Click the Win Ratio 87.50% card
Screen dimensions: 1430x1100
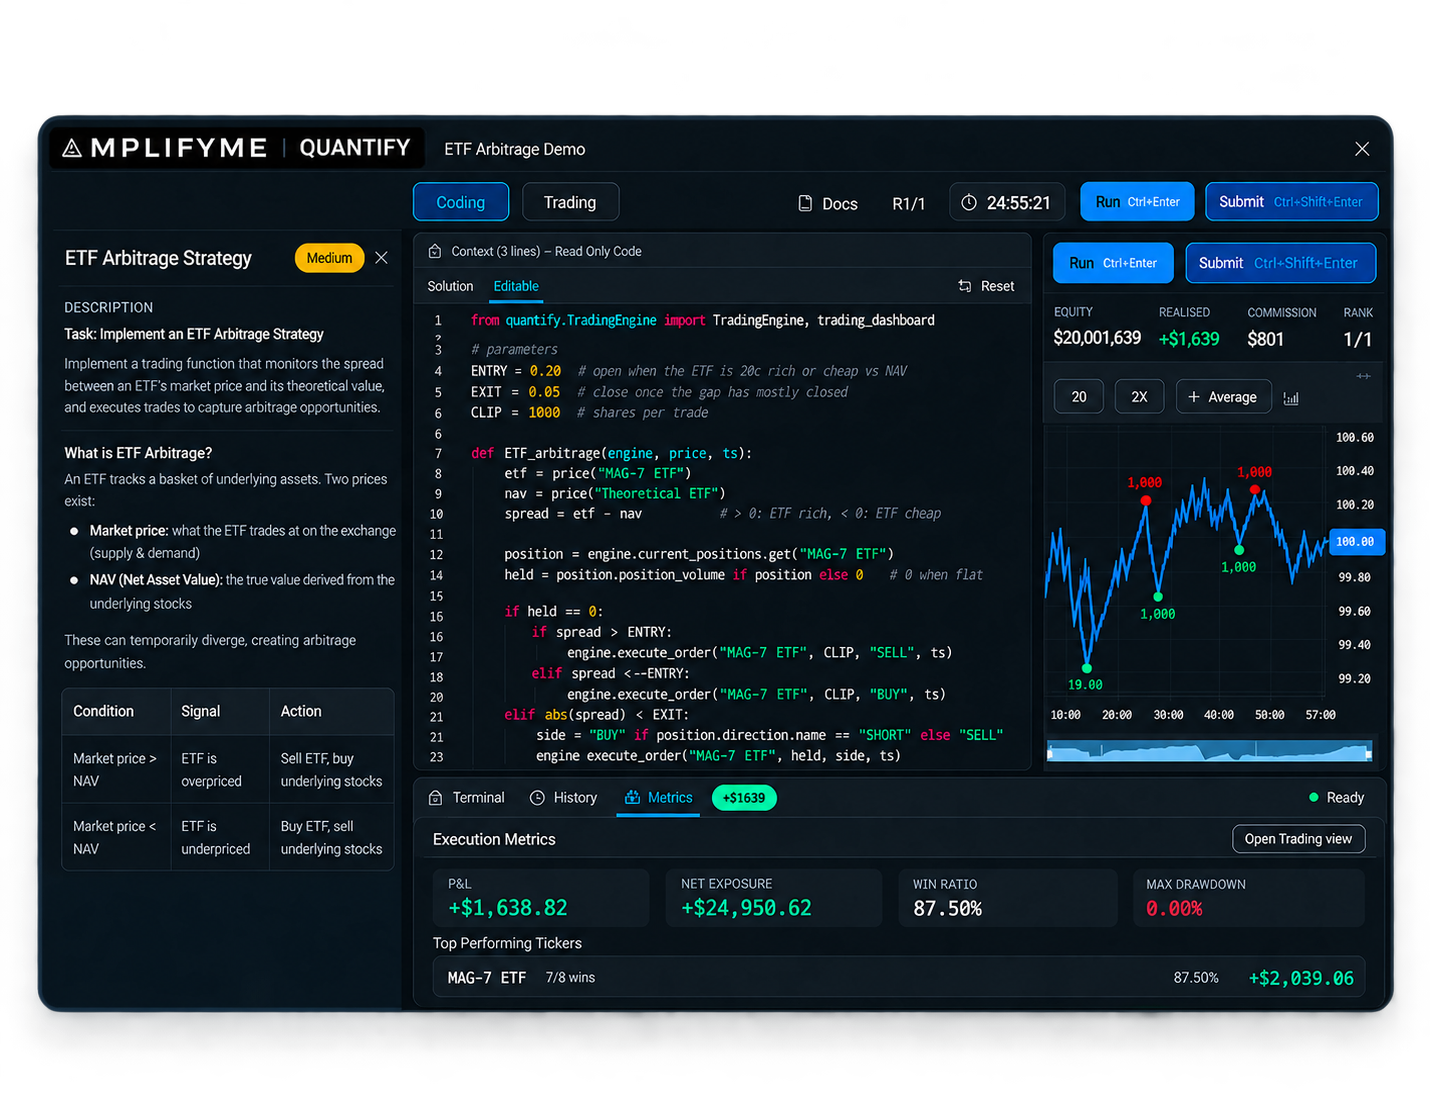1009,897
